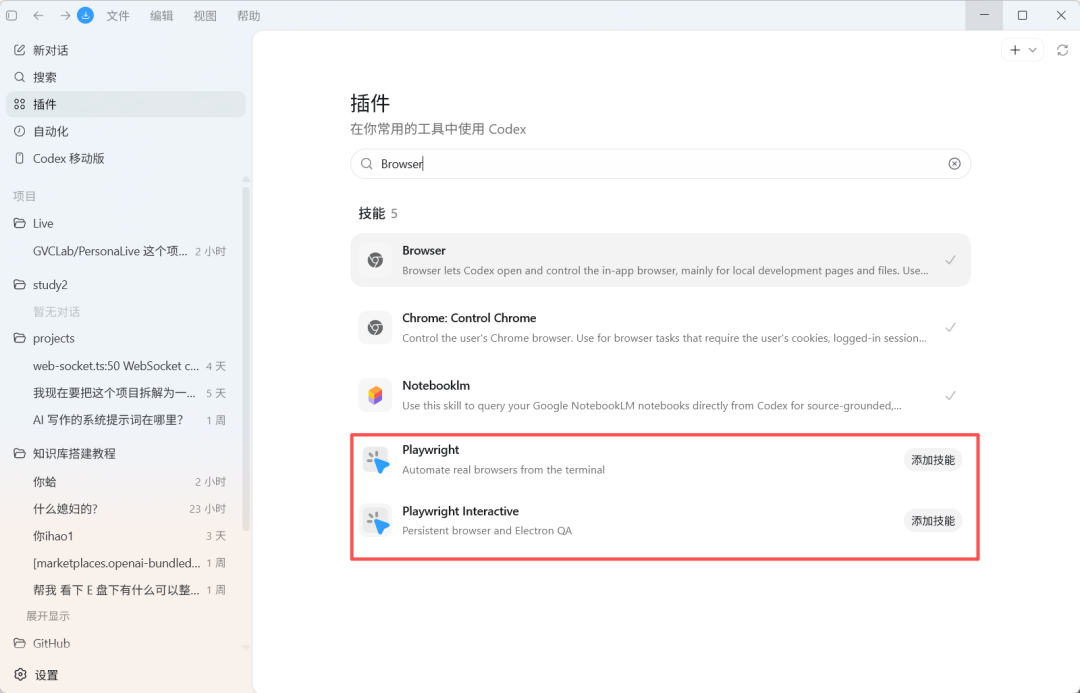Screen dimensions: 1080x693
Task: Click 添加技能 for Playwright Interactive
Action: 933,521
